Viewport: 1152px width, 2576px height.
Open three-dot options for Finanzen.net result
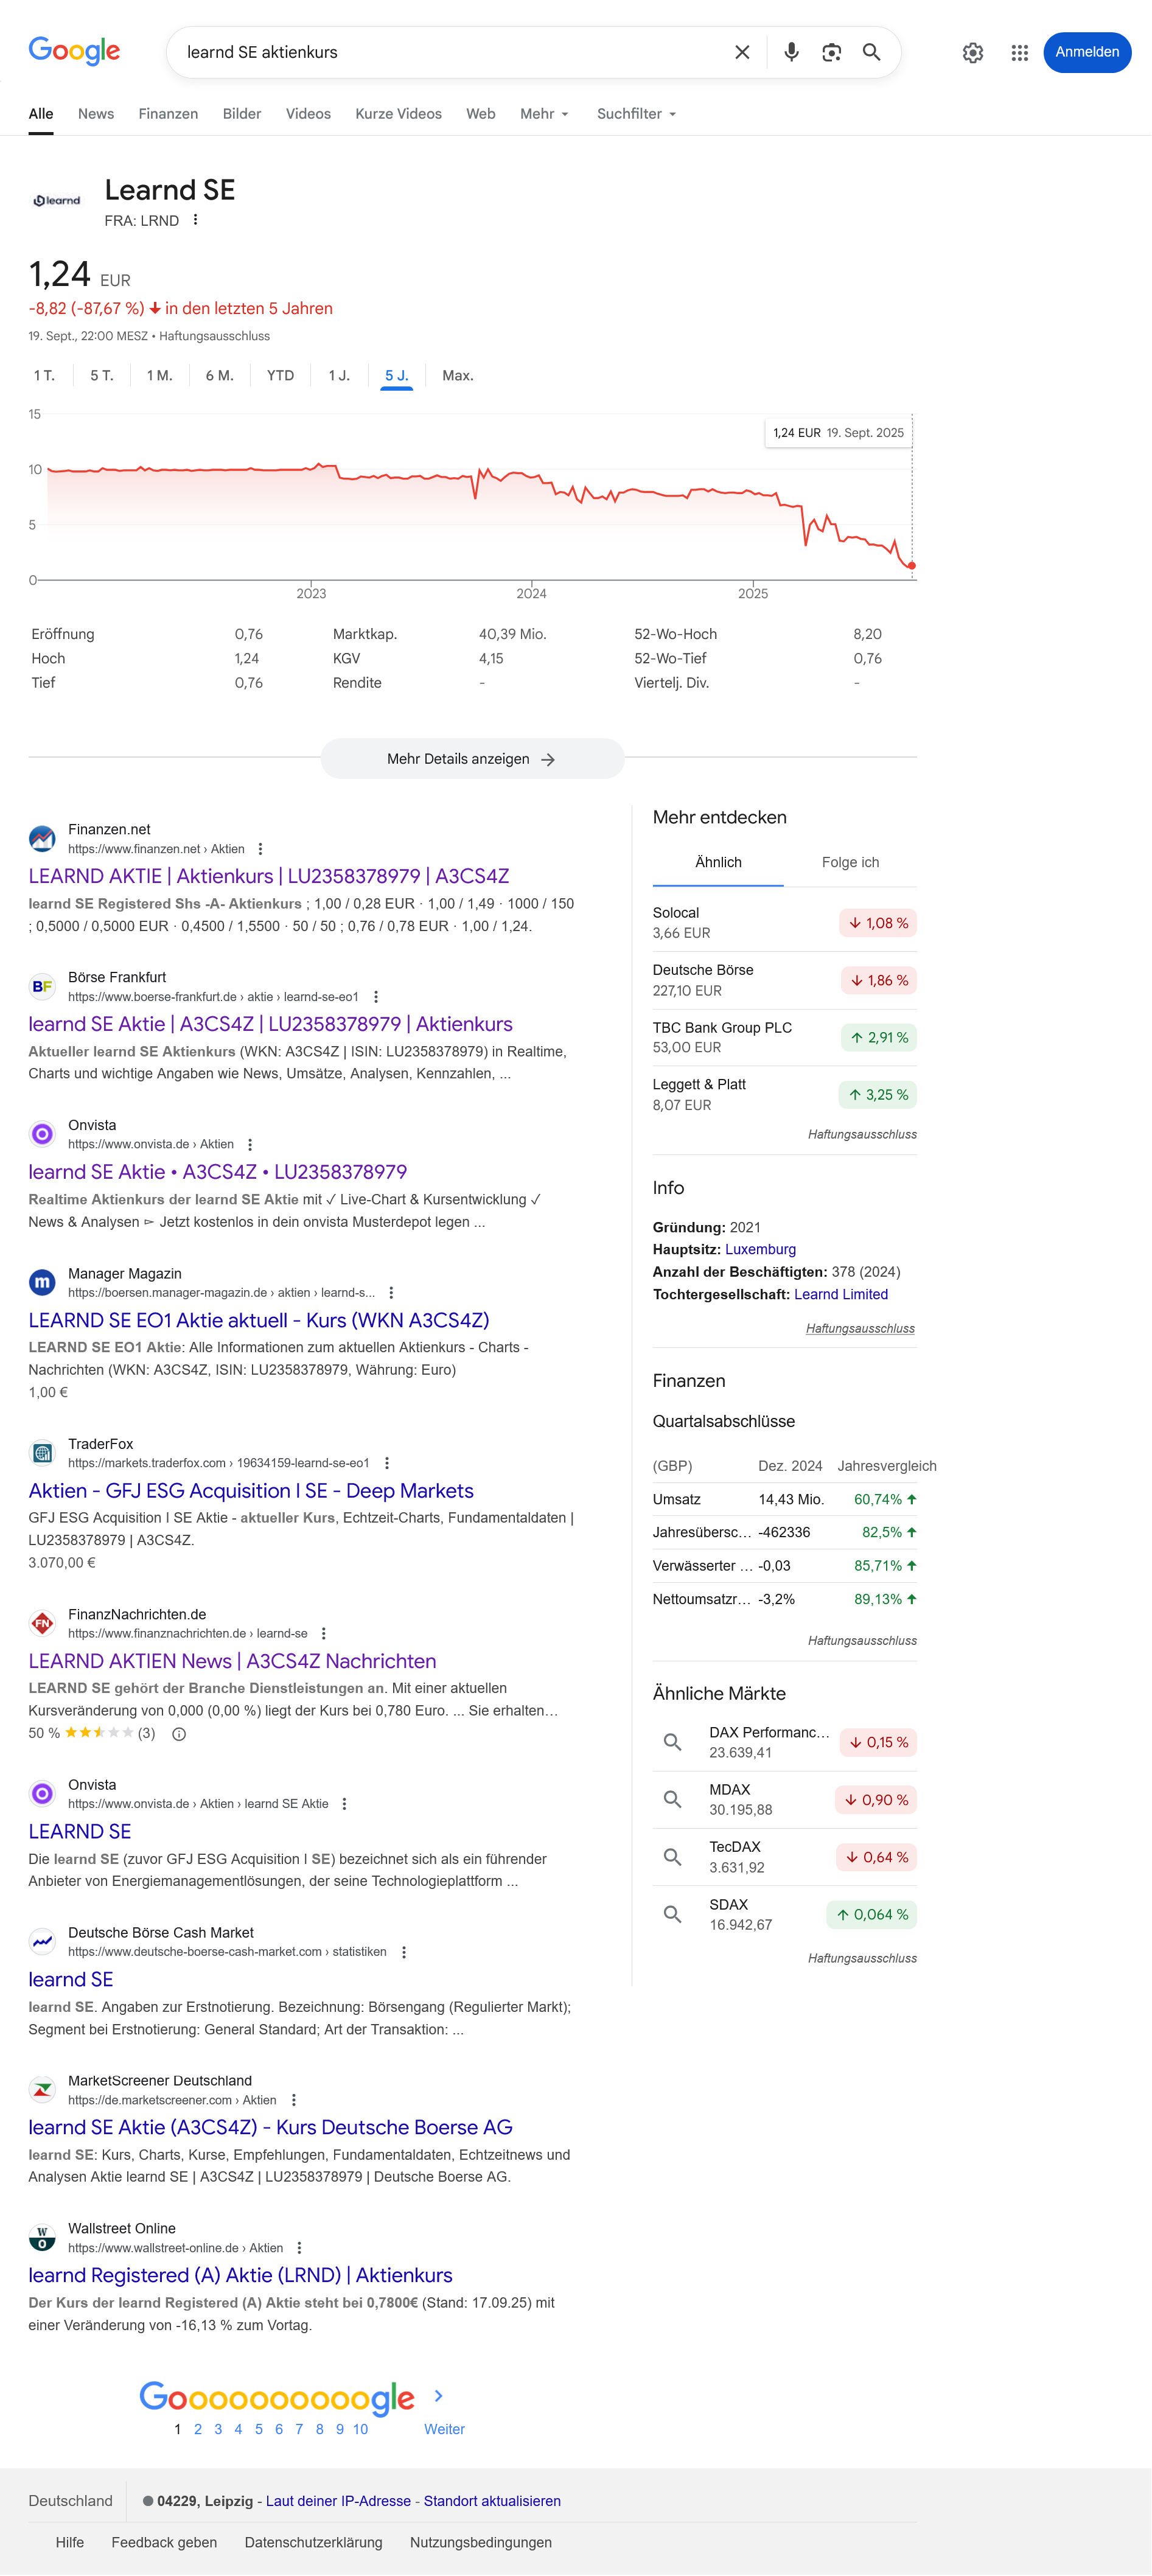261,849
